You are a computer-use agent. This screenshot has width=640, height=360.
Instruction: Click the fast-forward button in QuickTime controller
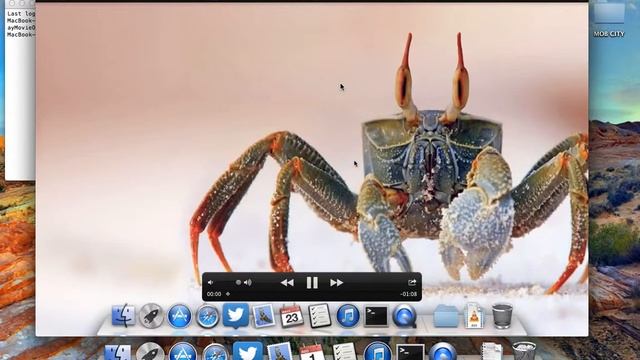[x=336, y=282]
